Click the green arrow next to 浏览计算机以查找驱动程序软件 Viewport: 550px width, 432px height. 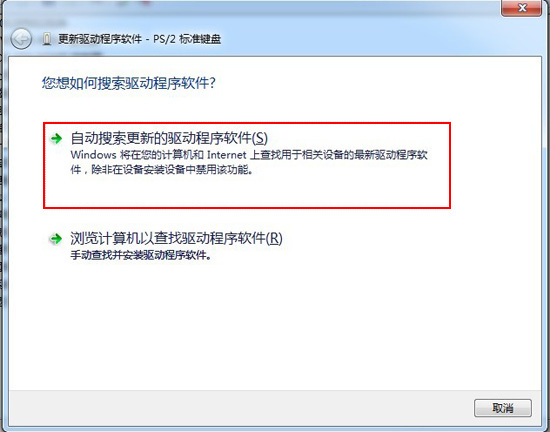(x=56, y=239)
